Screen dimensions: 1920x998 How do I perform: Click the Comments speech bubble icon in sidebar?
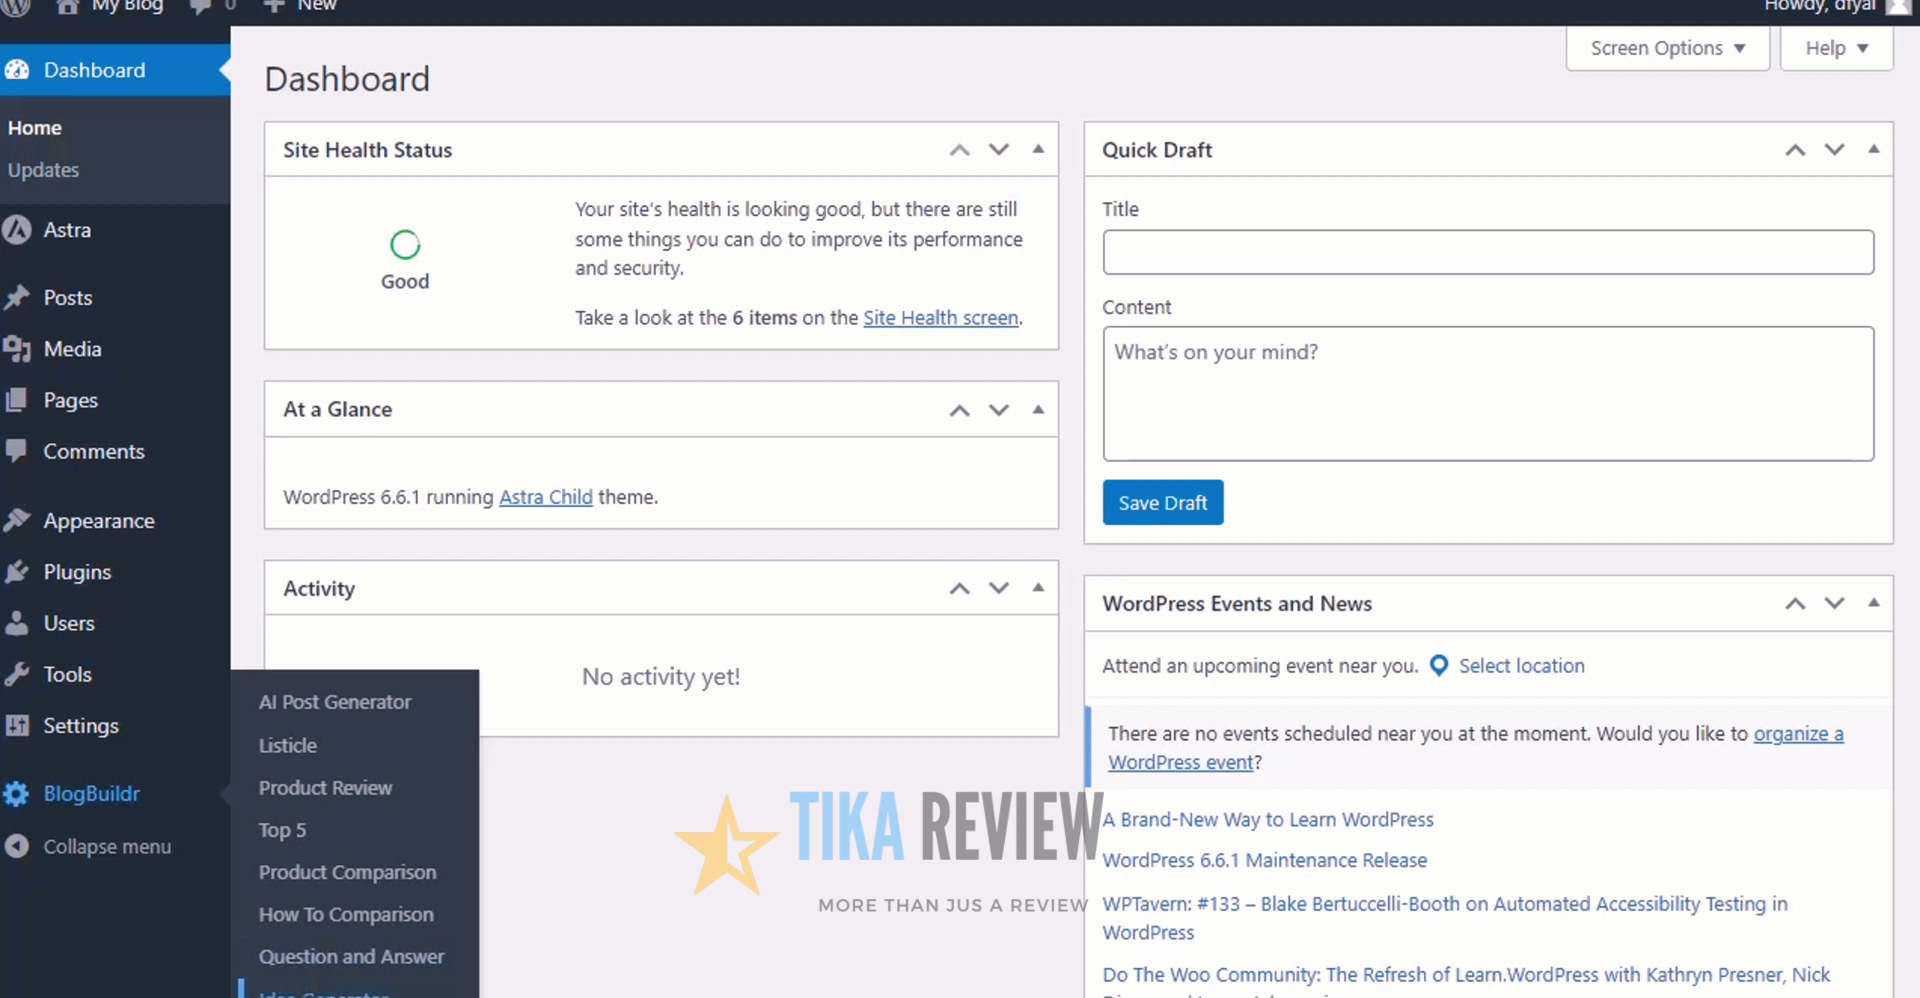[x=17, y=451]
